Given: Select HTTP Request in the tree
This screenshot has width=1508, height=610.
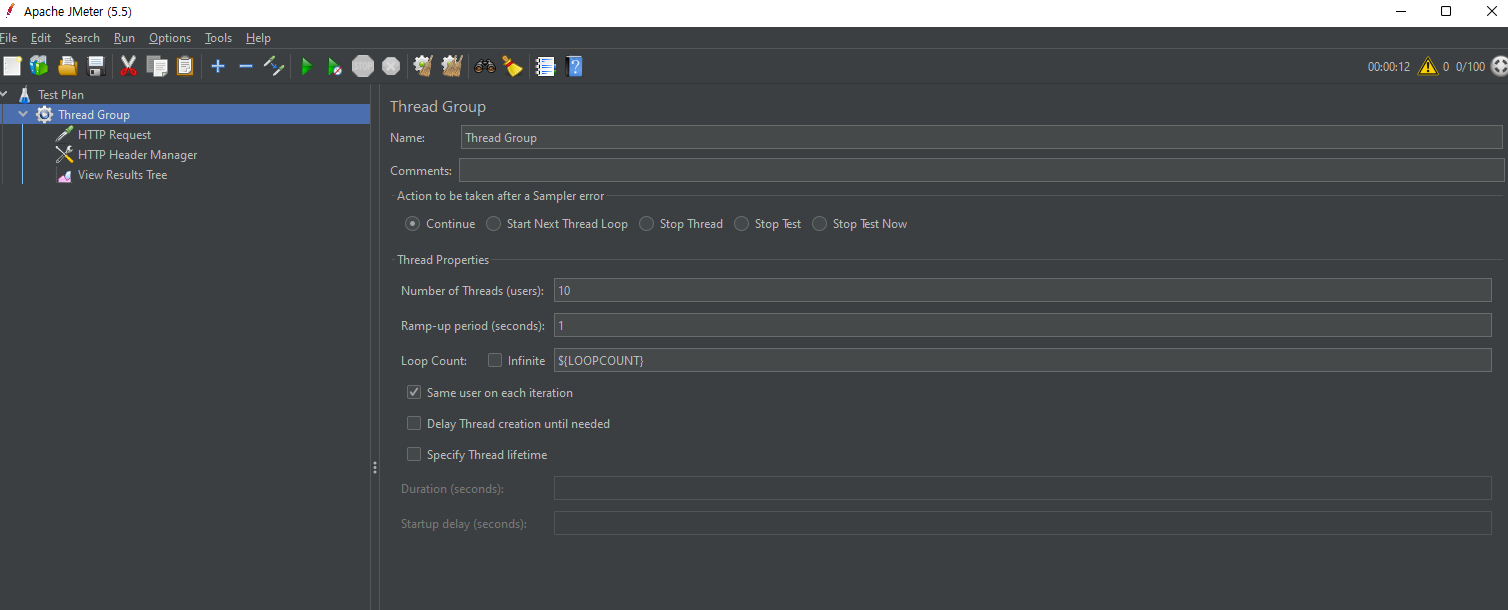Looking at the screenshot, I should 114,134.
